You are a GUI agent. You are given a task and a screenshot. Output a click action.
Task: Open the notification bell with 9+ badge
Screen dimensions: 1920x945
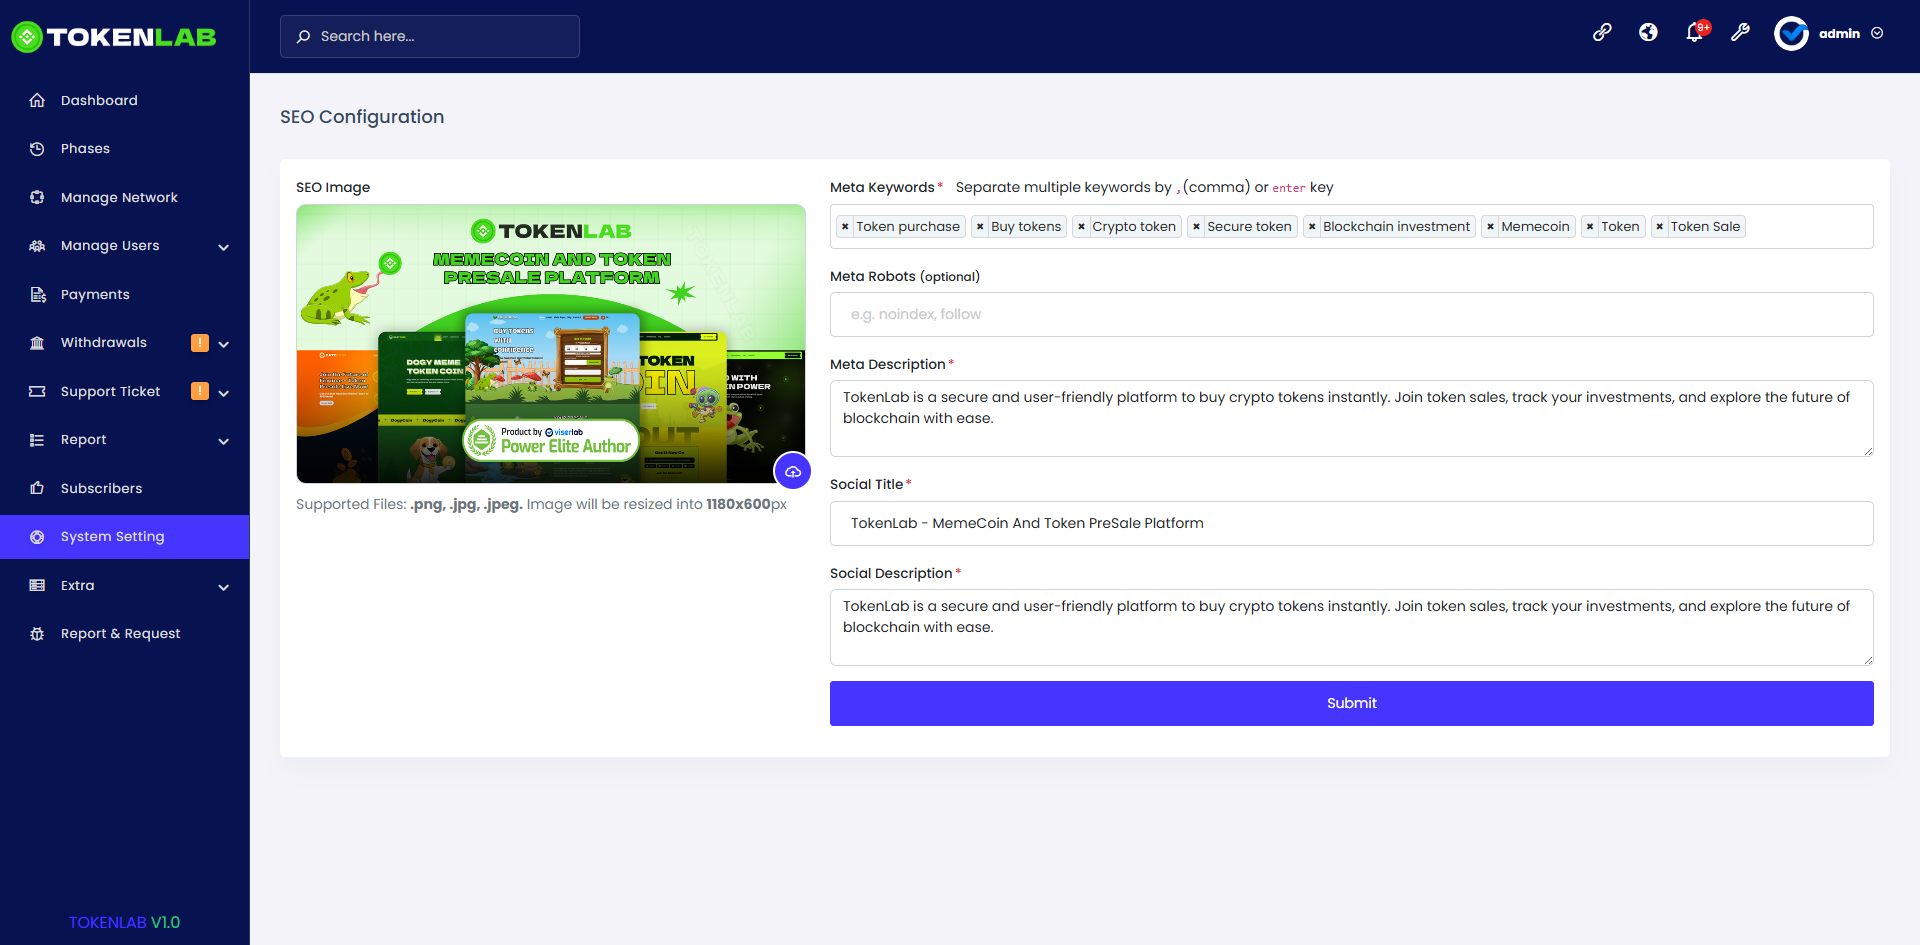tap(1694, 32)
